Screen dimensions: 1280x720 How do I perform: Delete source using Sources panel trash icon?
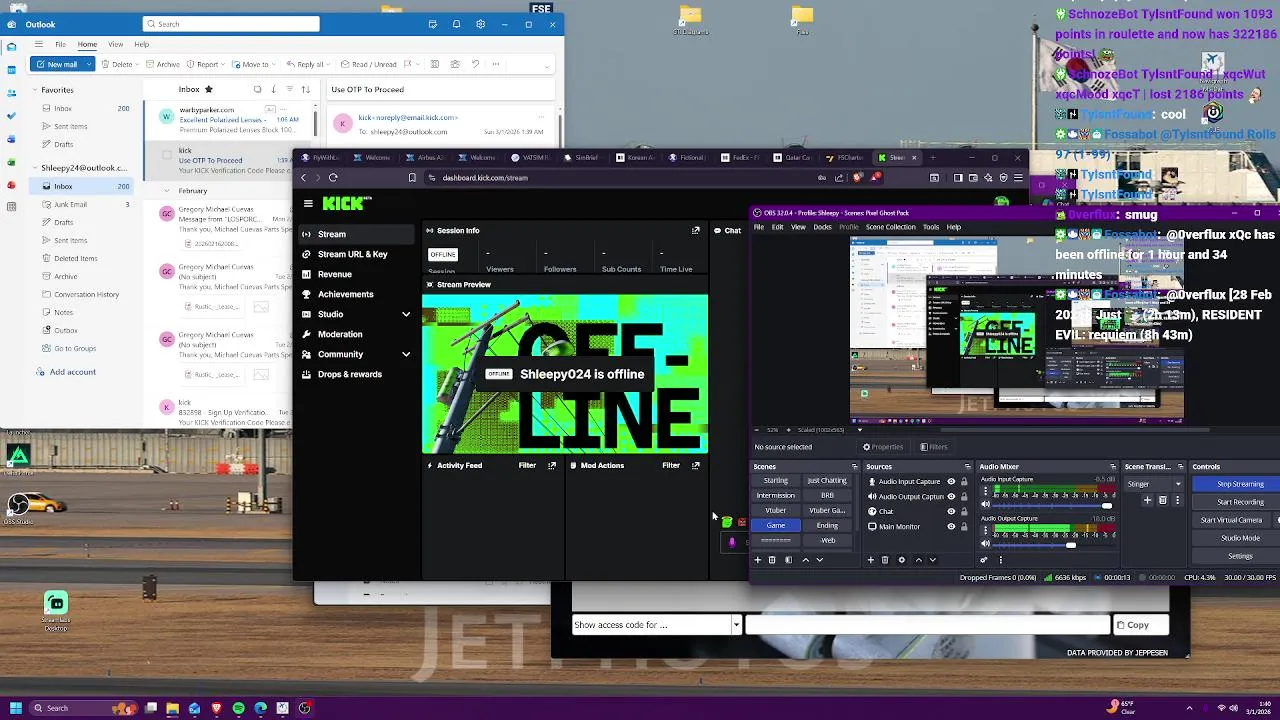(x=885, y=560)
